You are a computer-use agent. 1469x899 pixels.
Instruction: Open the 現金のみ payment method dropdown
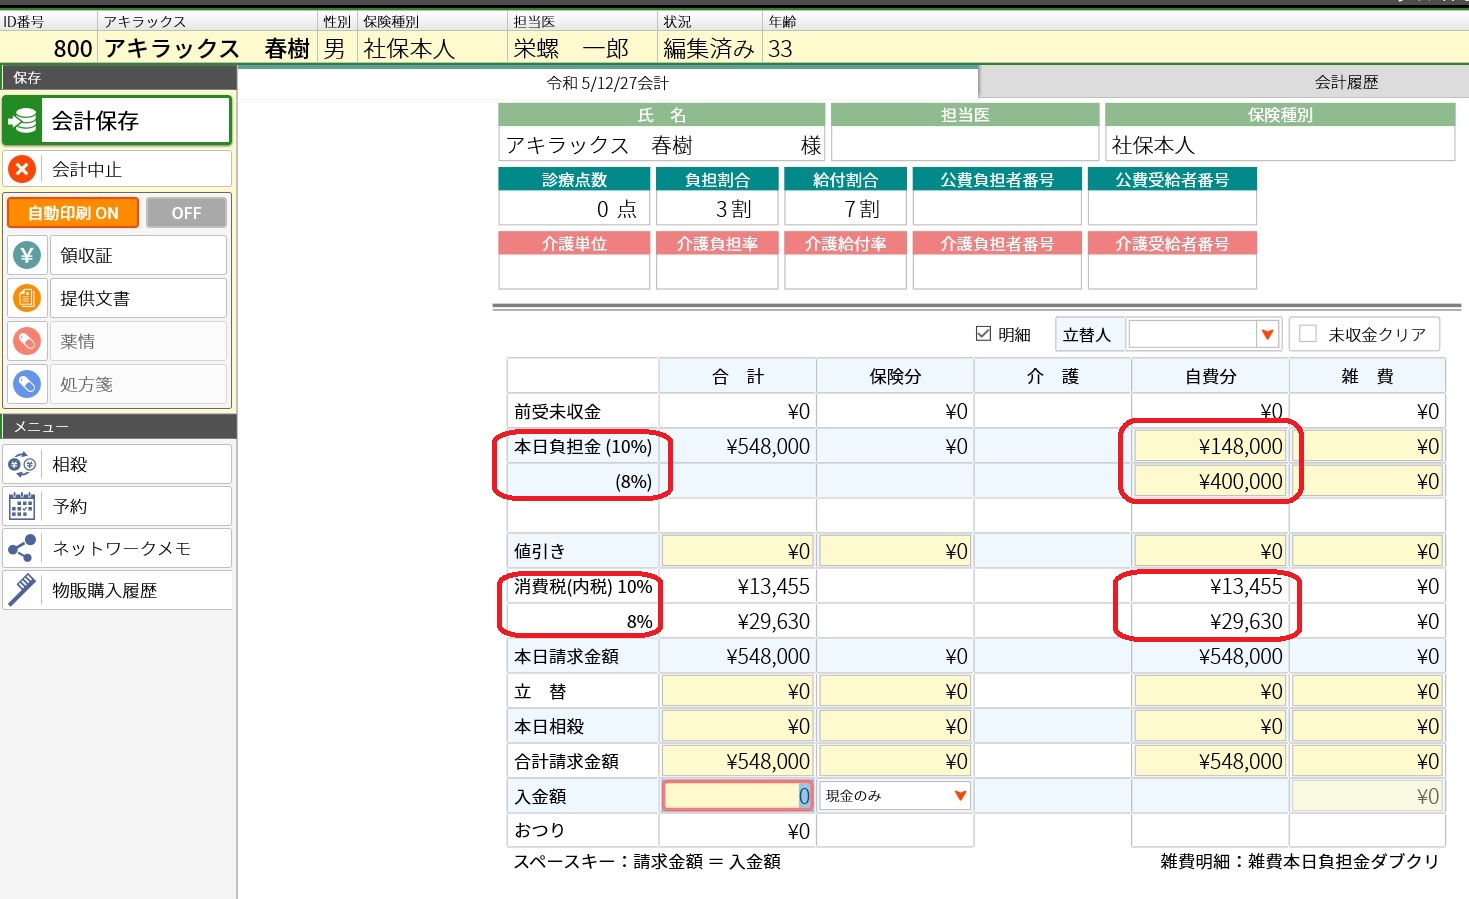[x=960, y=796]
